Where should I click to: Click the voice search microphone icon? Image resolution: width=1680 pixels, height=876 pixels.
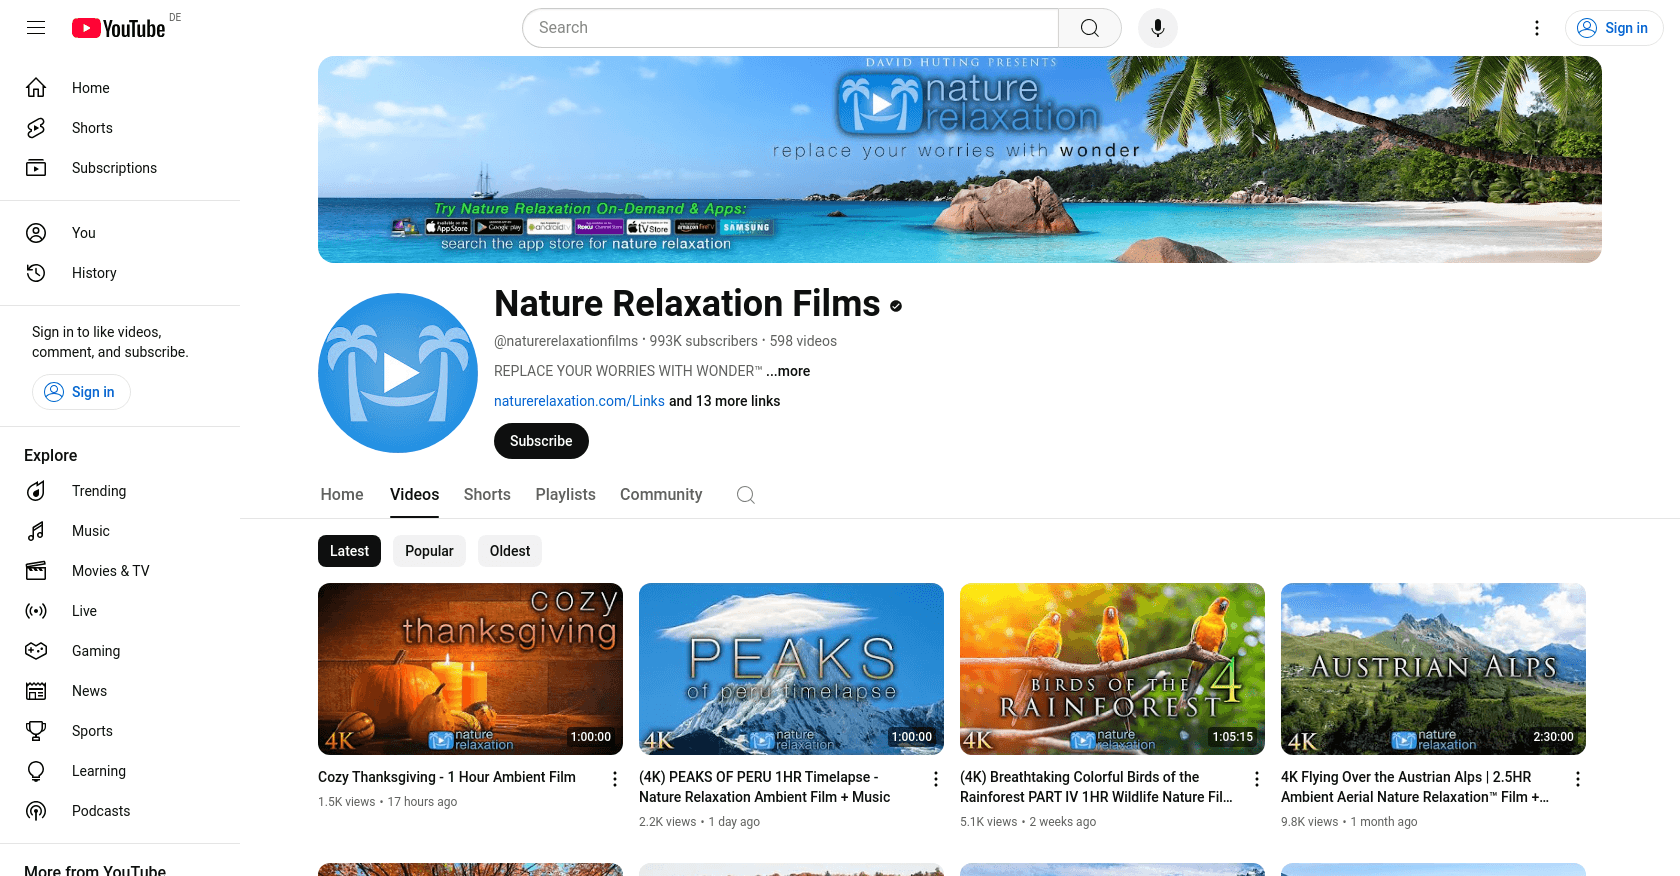click(x=1157, y=28)
